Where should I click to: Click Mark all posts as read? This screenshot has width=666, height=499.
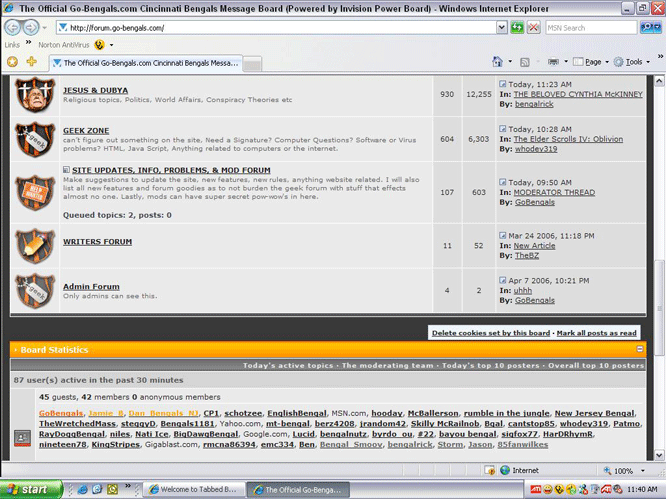pos(596,333)
